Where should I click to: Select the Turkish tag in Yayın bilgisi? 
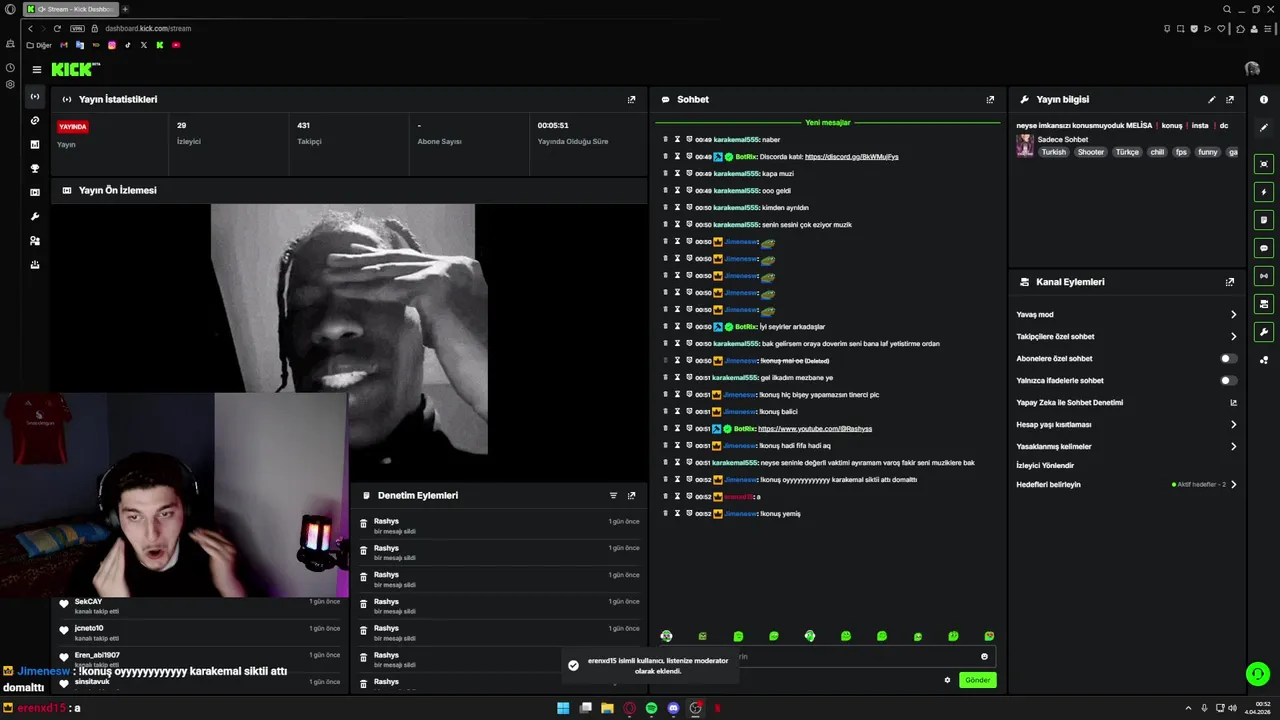point(1053,152)
